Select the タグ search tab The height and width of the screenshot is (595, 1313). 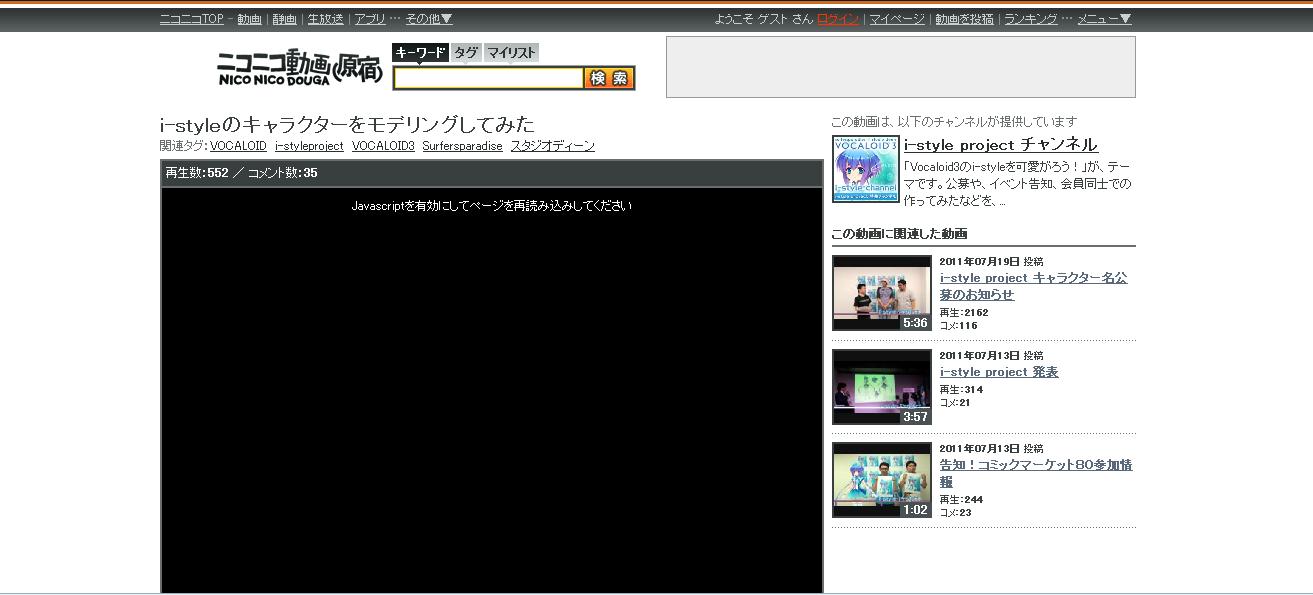466,53
